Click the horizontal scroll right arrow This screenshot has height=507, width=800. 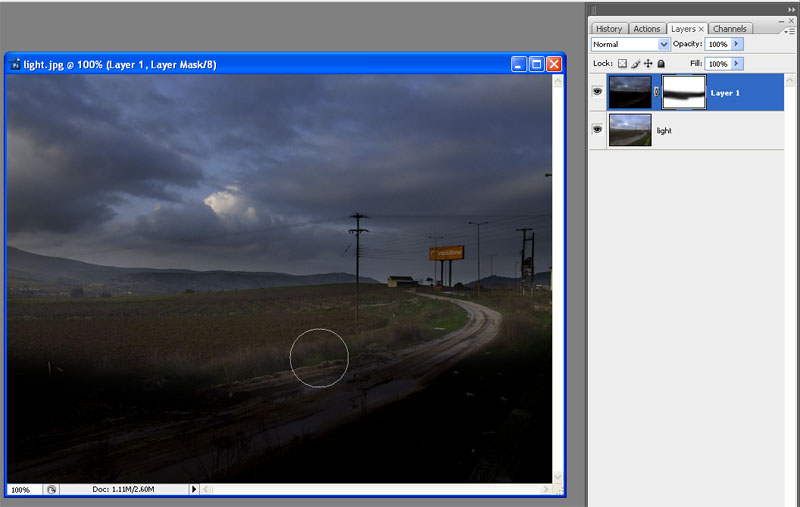click(x=546, y=490)
